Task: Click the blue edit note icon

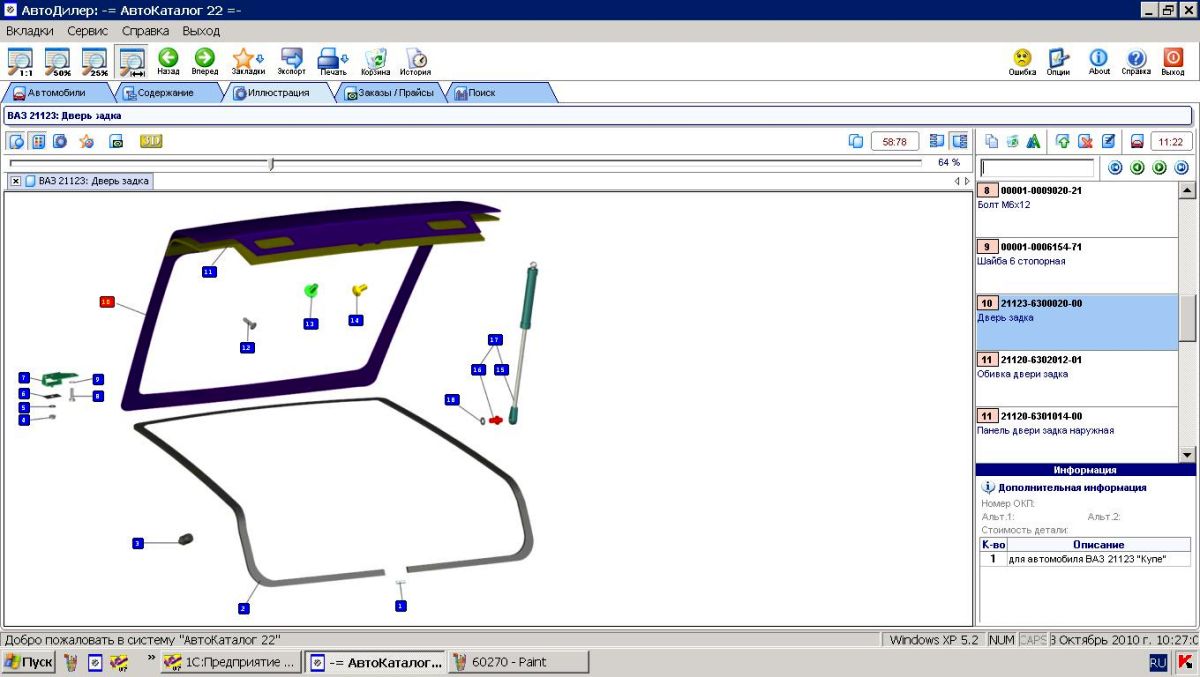Action: (1108, 141)
